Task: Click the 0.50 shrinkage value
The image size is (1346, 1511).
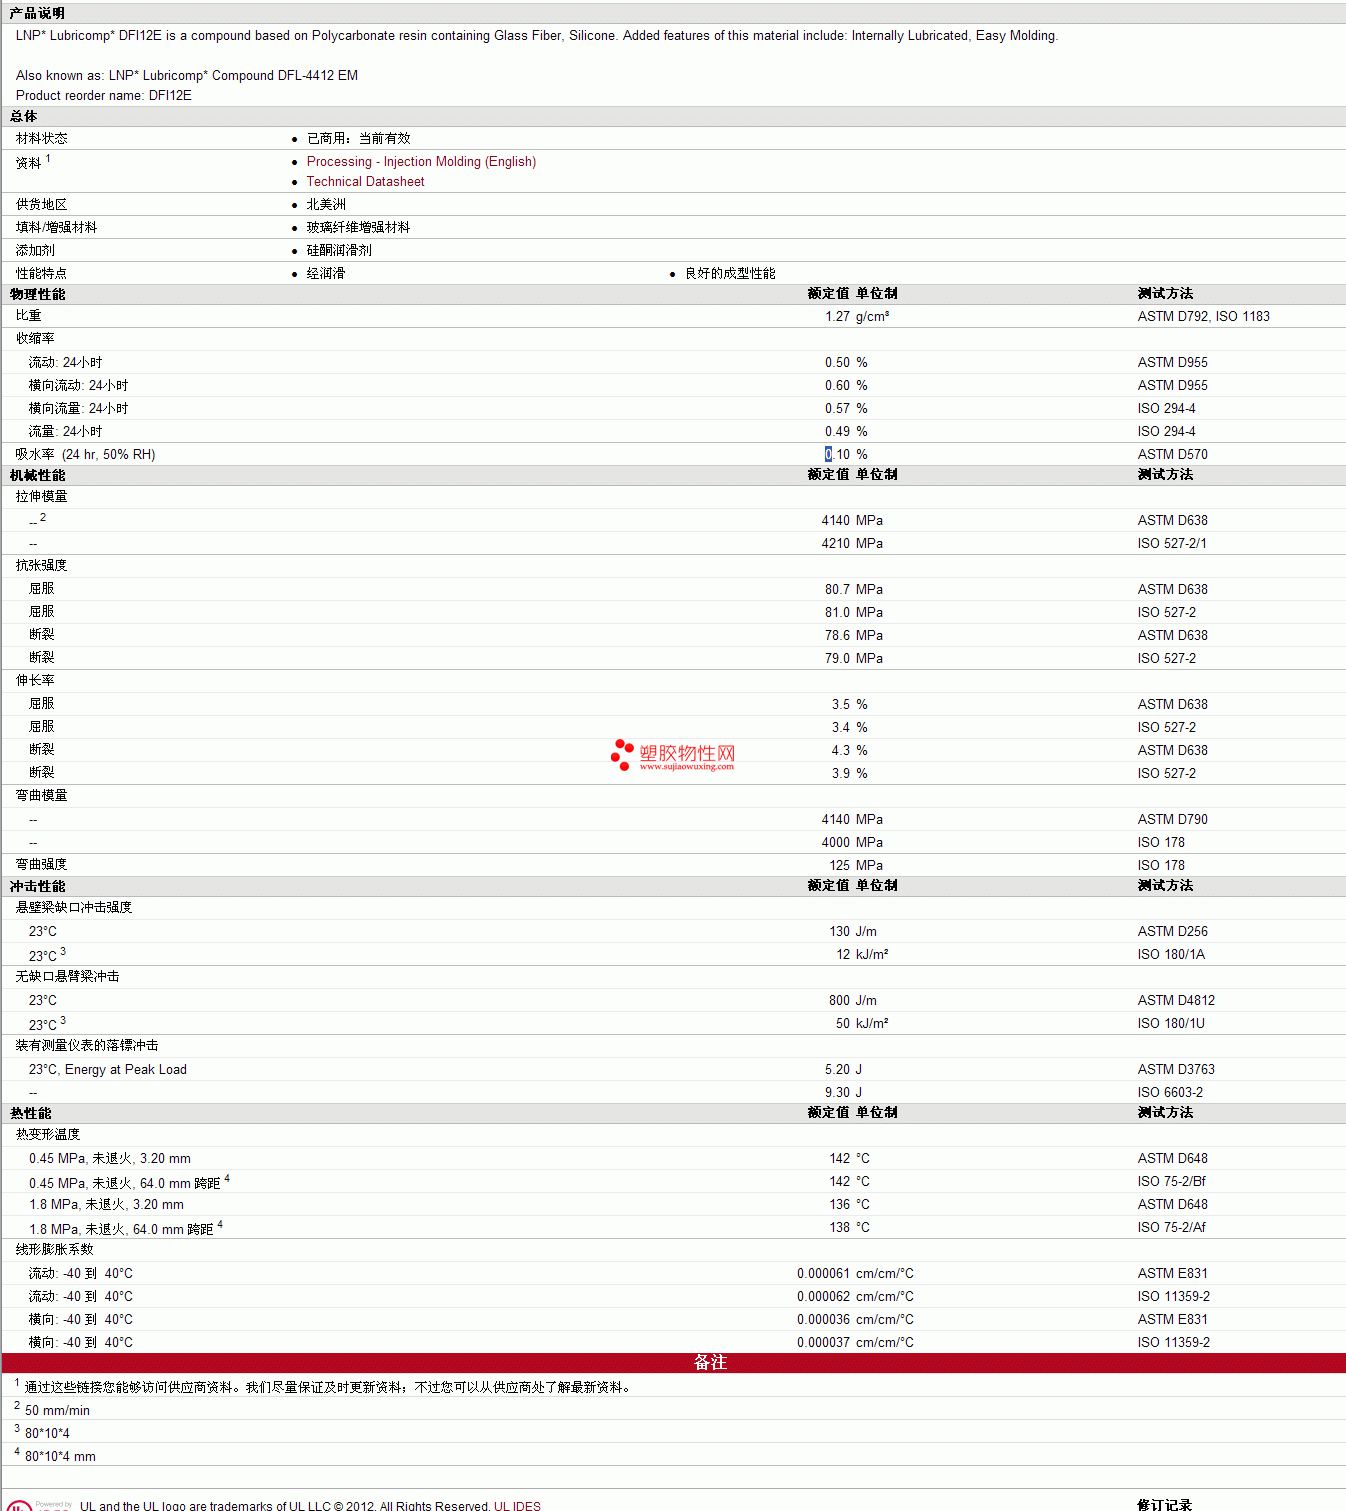Action: (837, 362)
